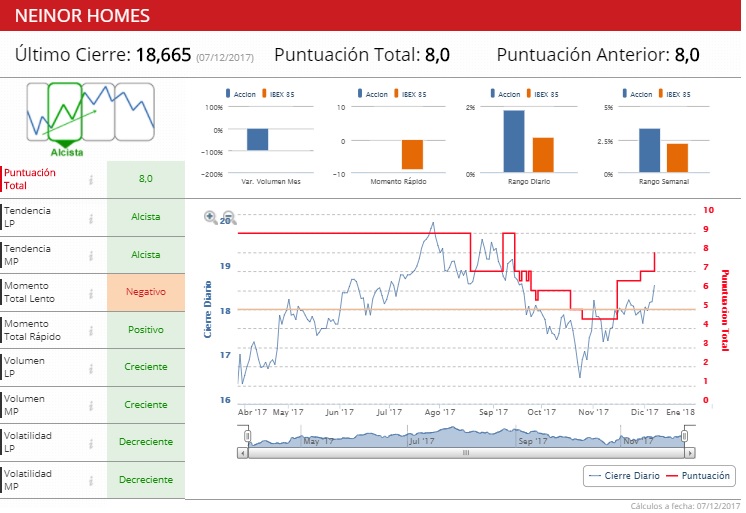Screen dimensions: 746x513
Task: Toggle Puntuación series in legend
Action: (x=698, y=475)
